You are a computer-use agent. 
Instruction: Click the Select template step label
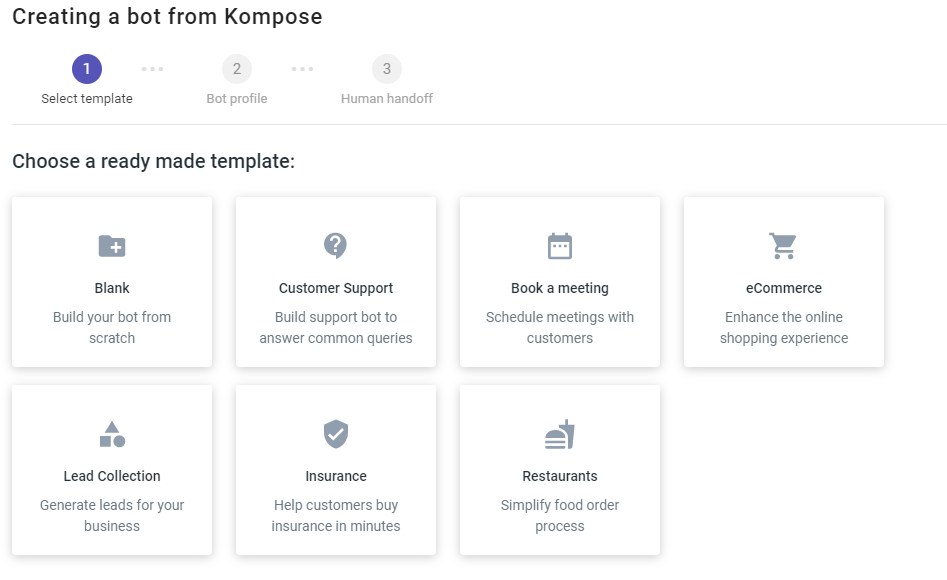[x=87, y=98]
